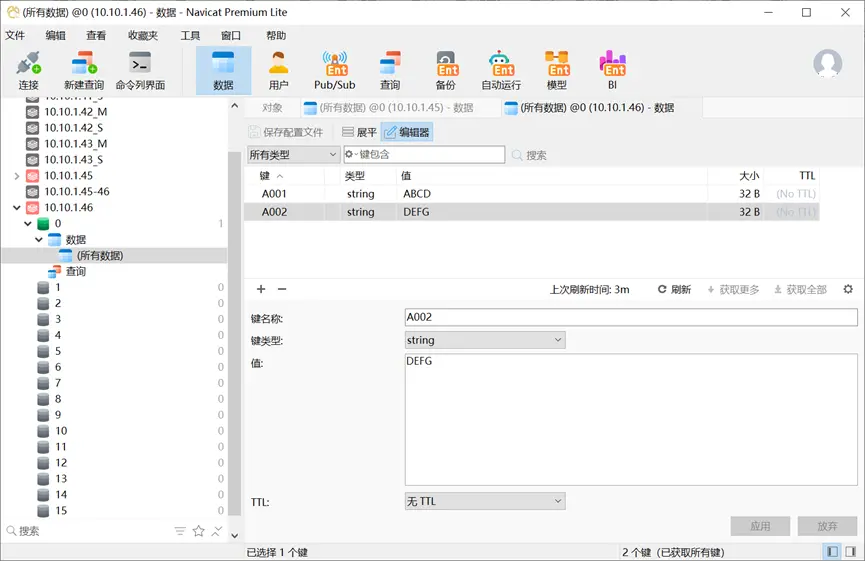Click the key contains (键包含) filter field
The width and height of the screenshot is (865, 561).
pos(424,154)
